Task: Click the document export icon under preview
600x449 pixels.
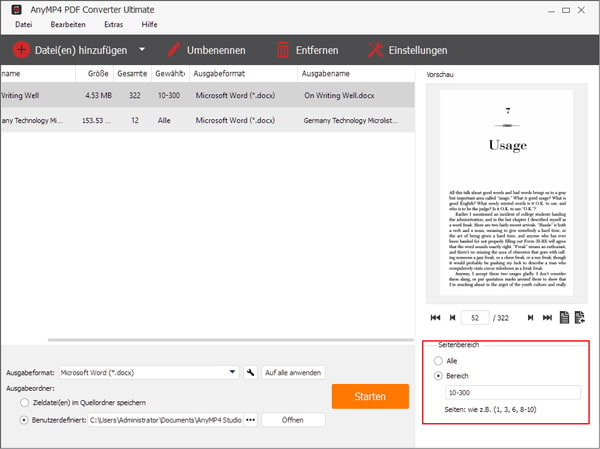Action: coord(580,317)
